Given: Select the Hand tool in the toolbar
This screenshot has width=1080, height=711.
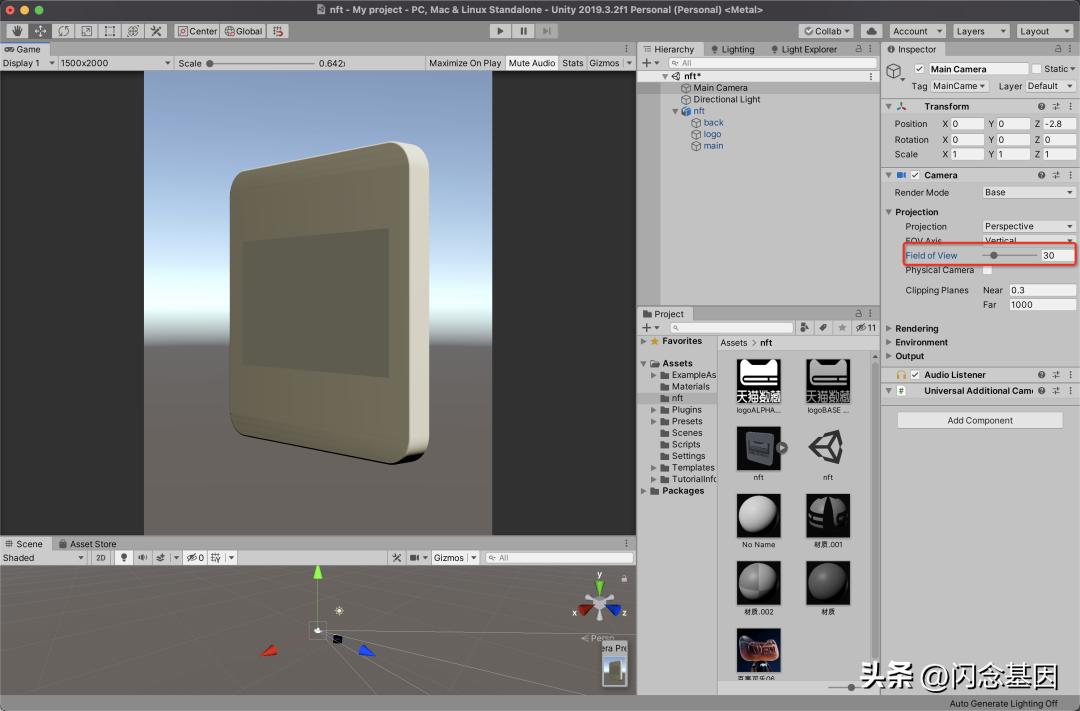Looking at the screenshot, I should (x=16, y=31).
